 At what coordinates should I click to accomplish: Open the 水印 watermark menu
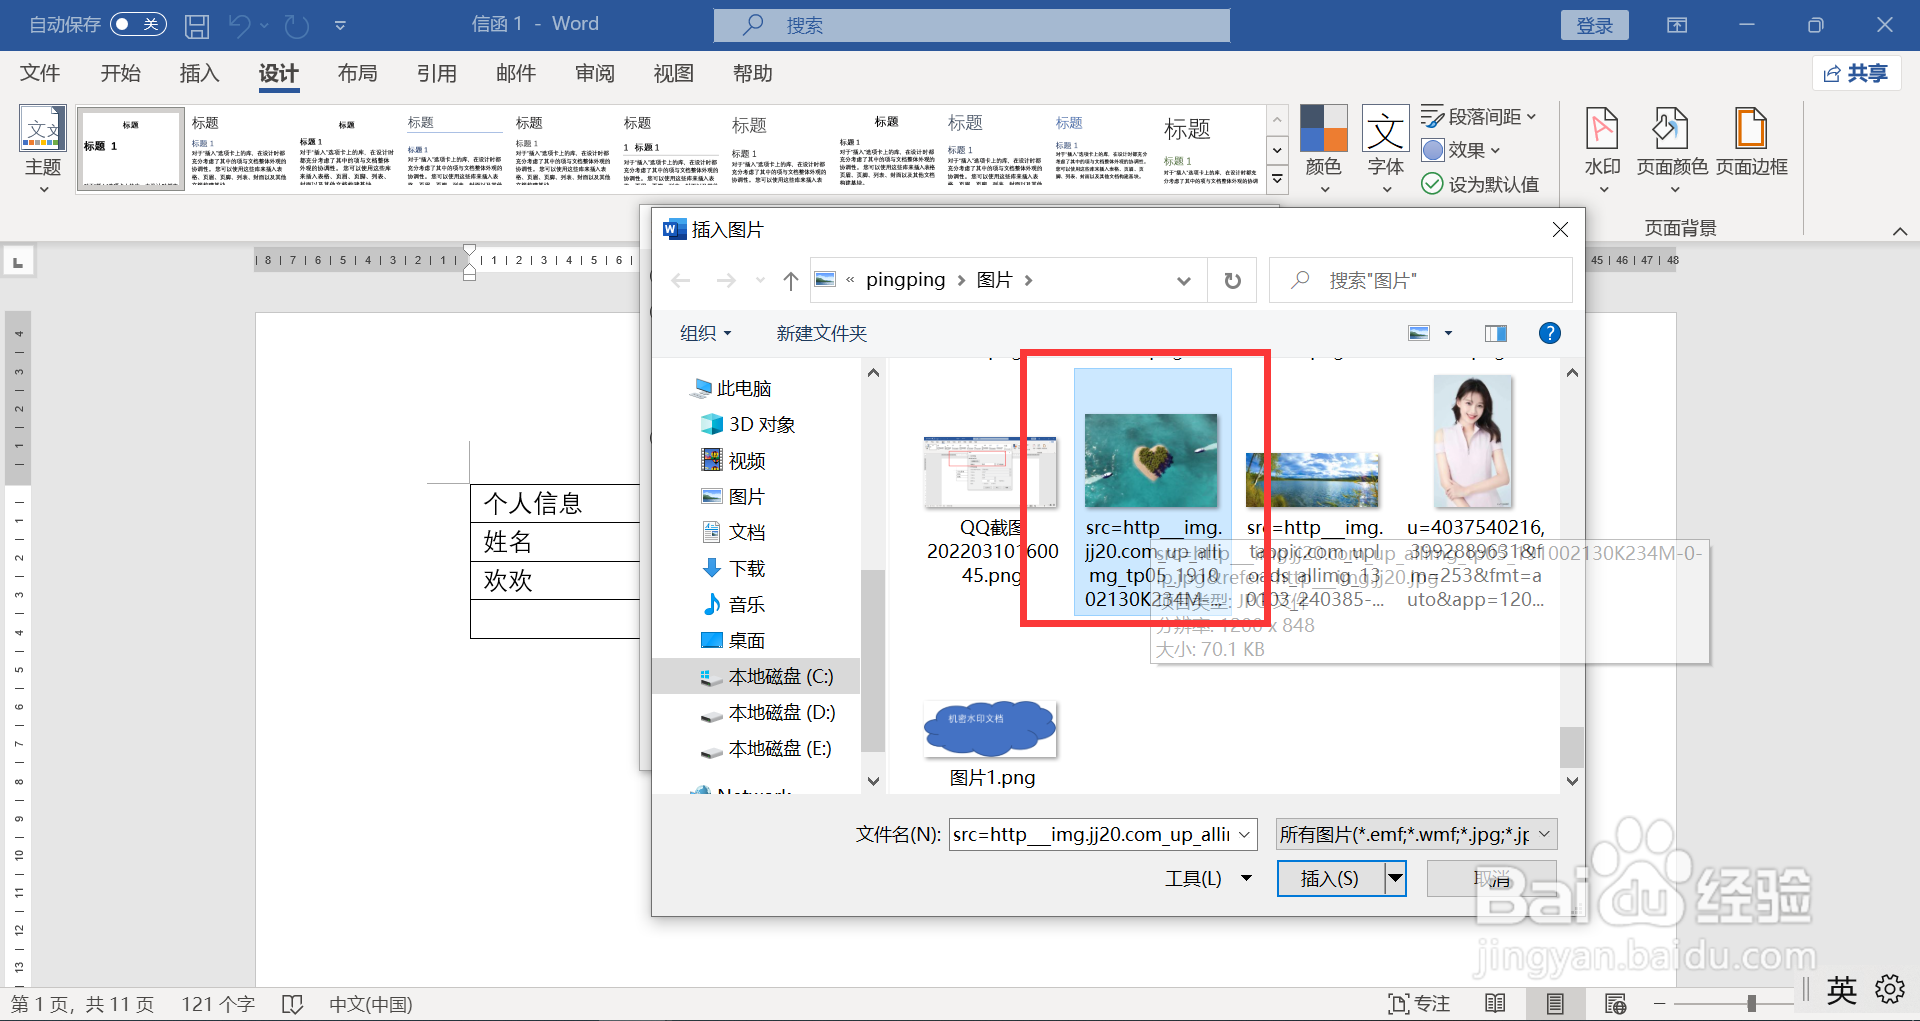click(1603, 148)
